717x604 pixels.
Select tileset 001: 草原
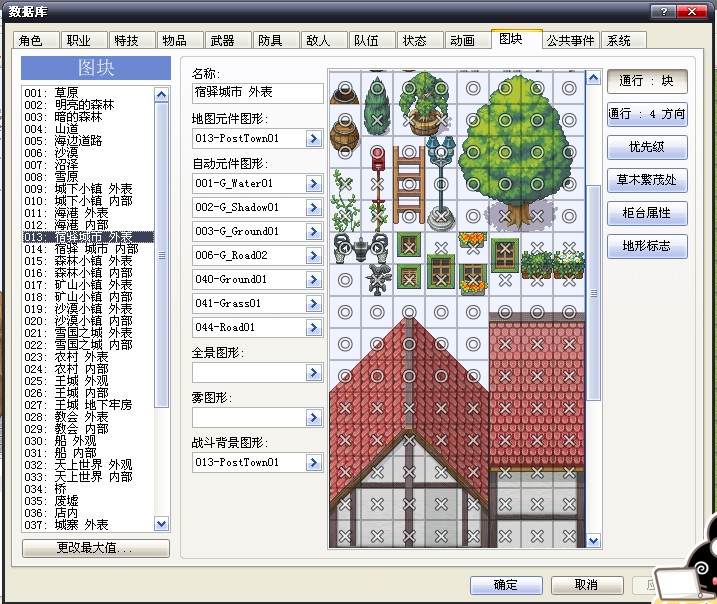(89, 93)
